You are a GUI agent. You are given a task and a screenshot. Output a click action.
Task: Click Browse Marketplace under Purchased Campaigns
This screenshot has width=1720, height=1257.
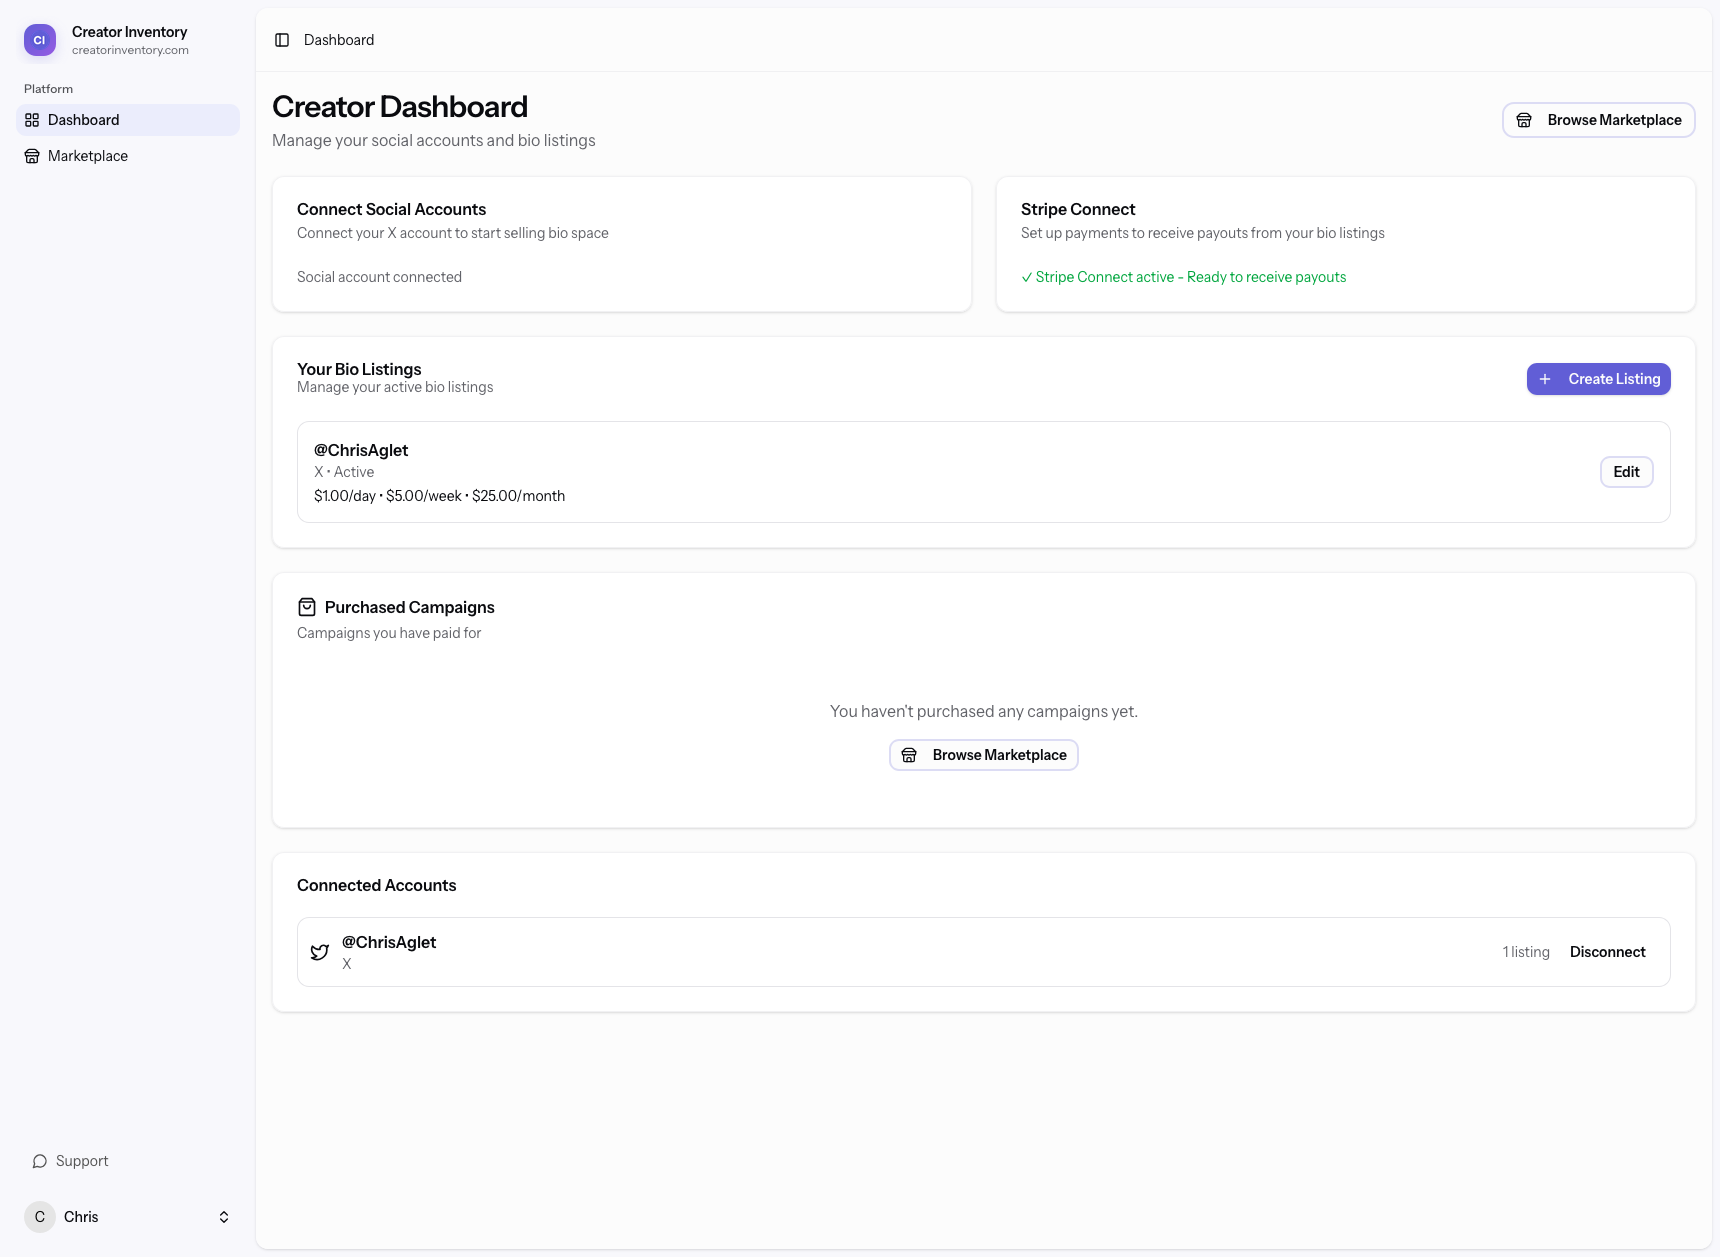(x=983, y=754)
